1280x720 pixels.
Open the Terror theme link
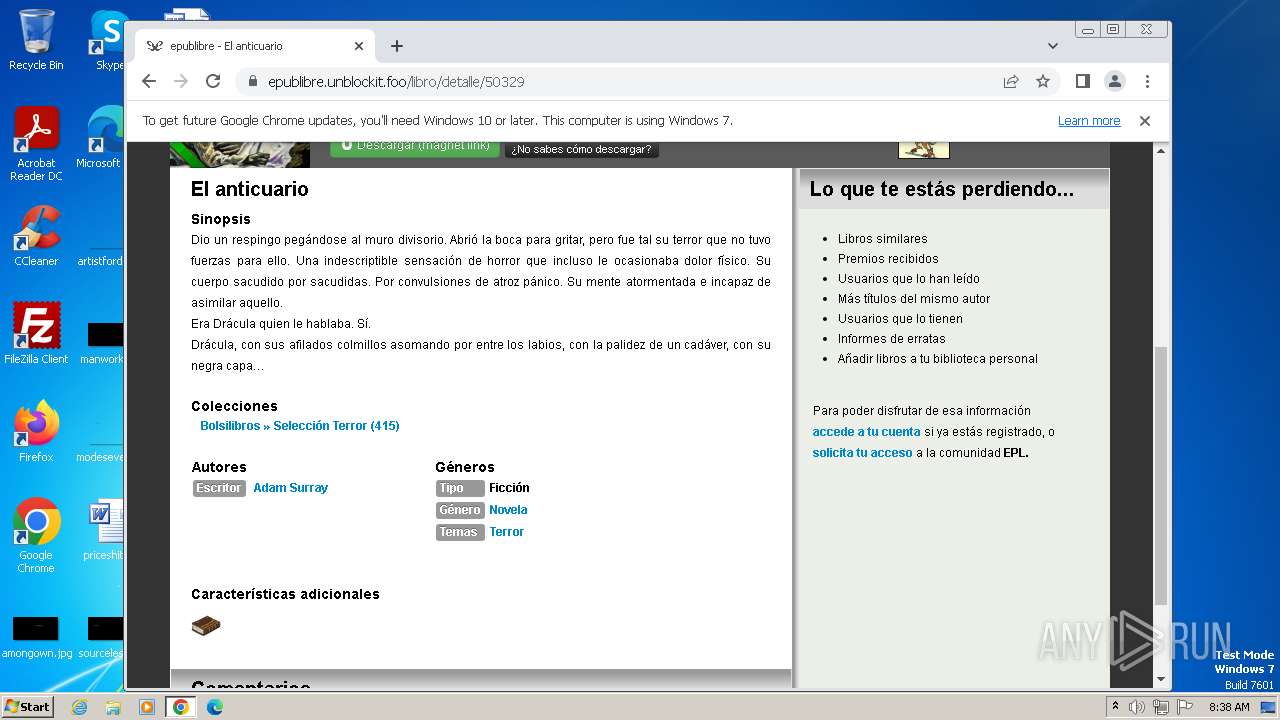(506, 532)
